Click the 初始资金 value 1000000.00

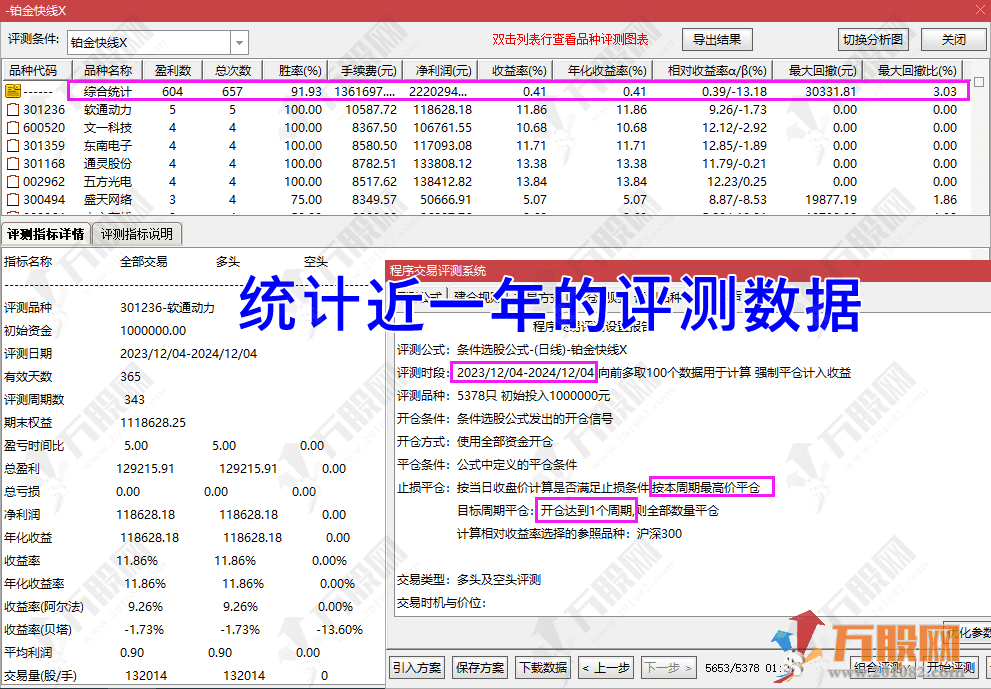tap(152, 331)
